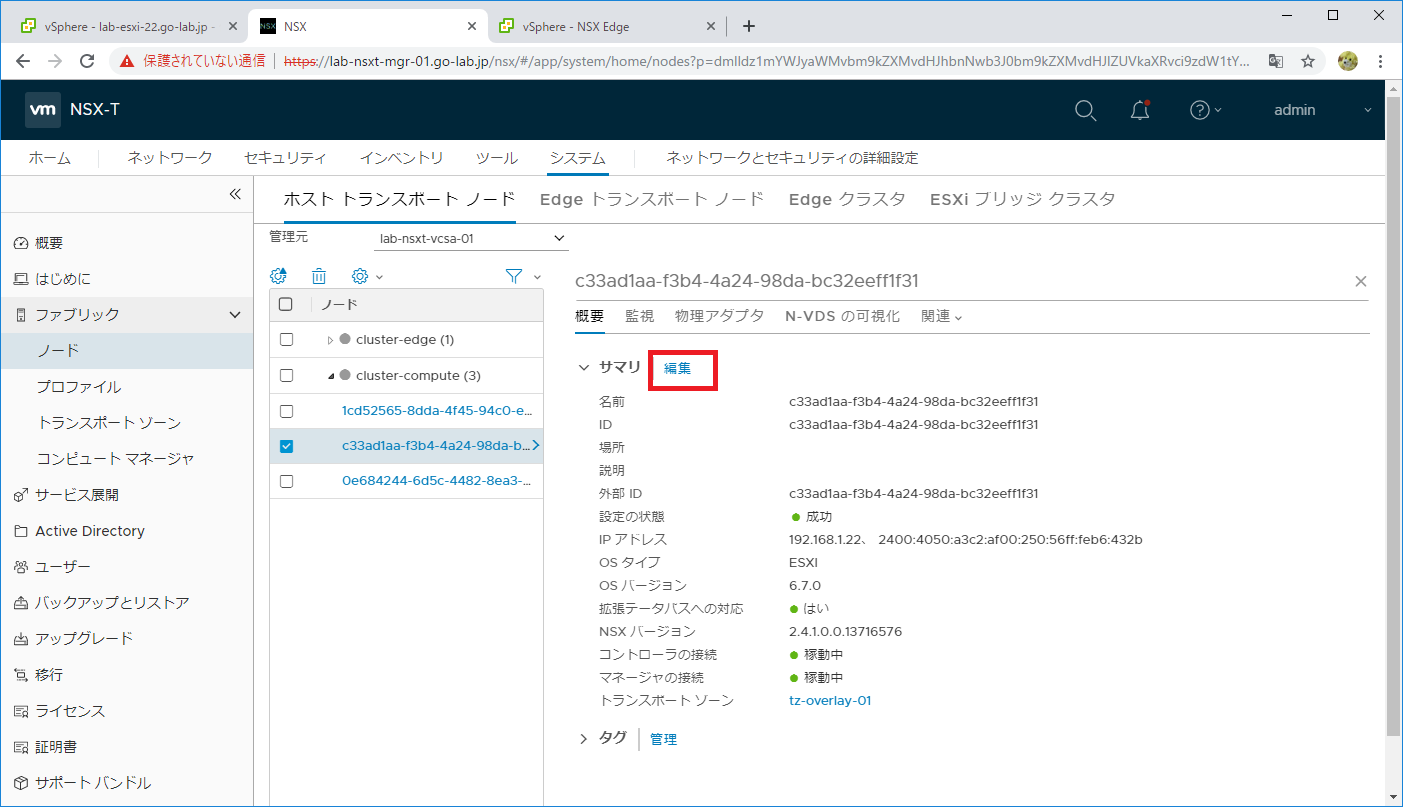Image resolution: width=1403 pixels, height=807 pixels.
Task: Open the Chrome three-dot menu
Action: (1382, 61)
